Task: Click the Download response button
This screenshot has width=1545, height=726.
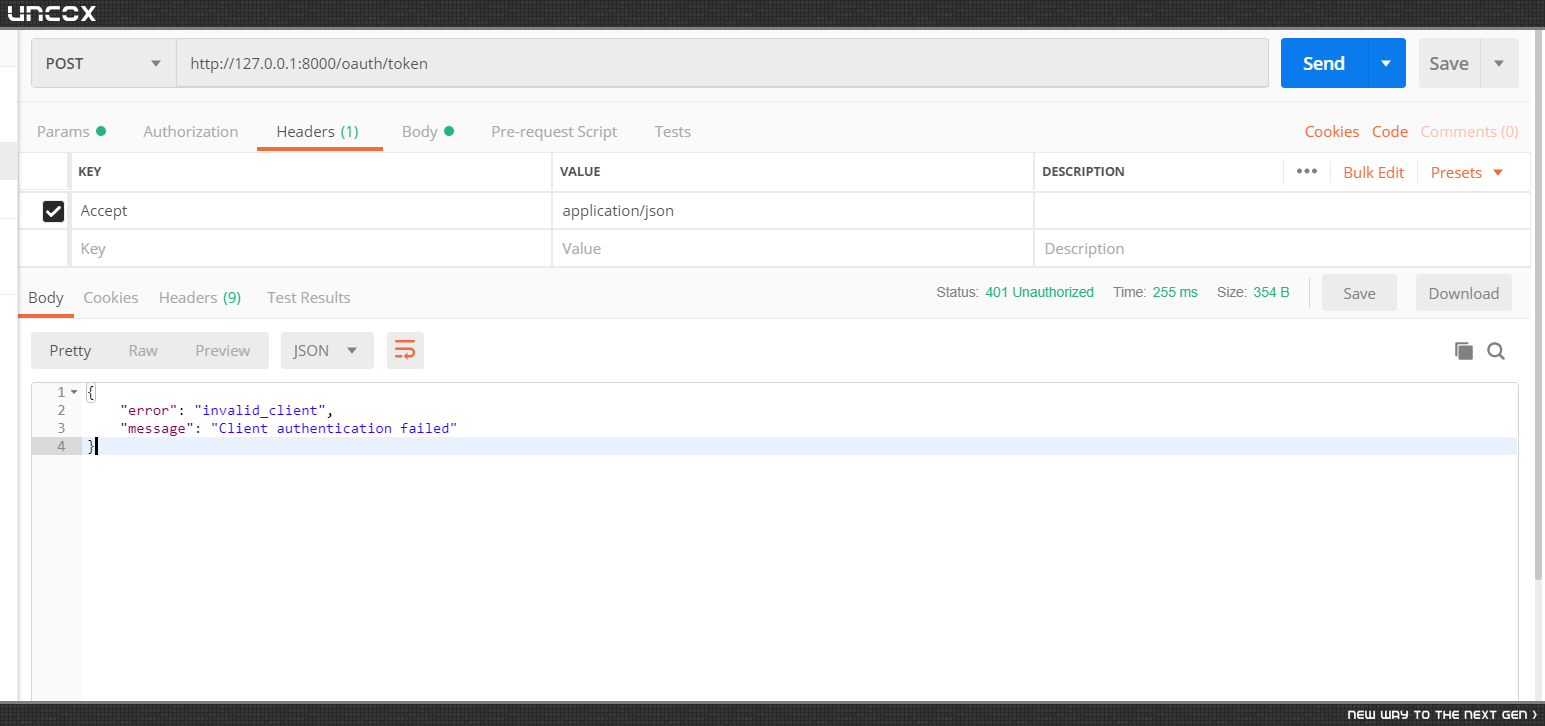Action: coord(1463,293)
